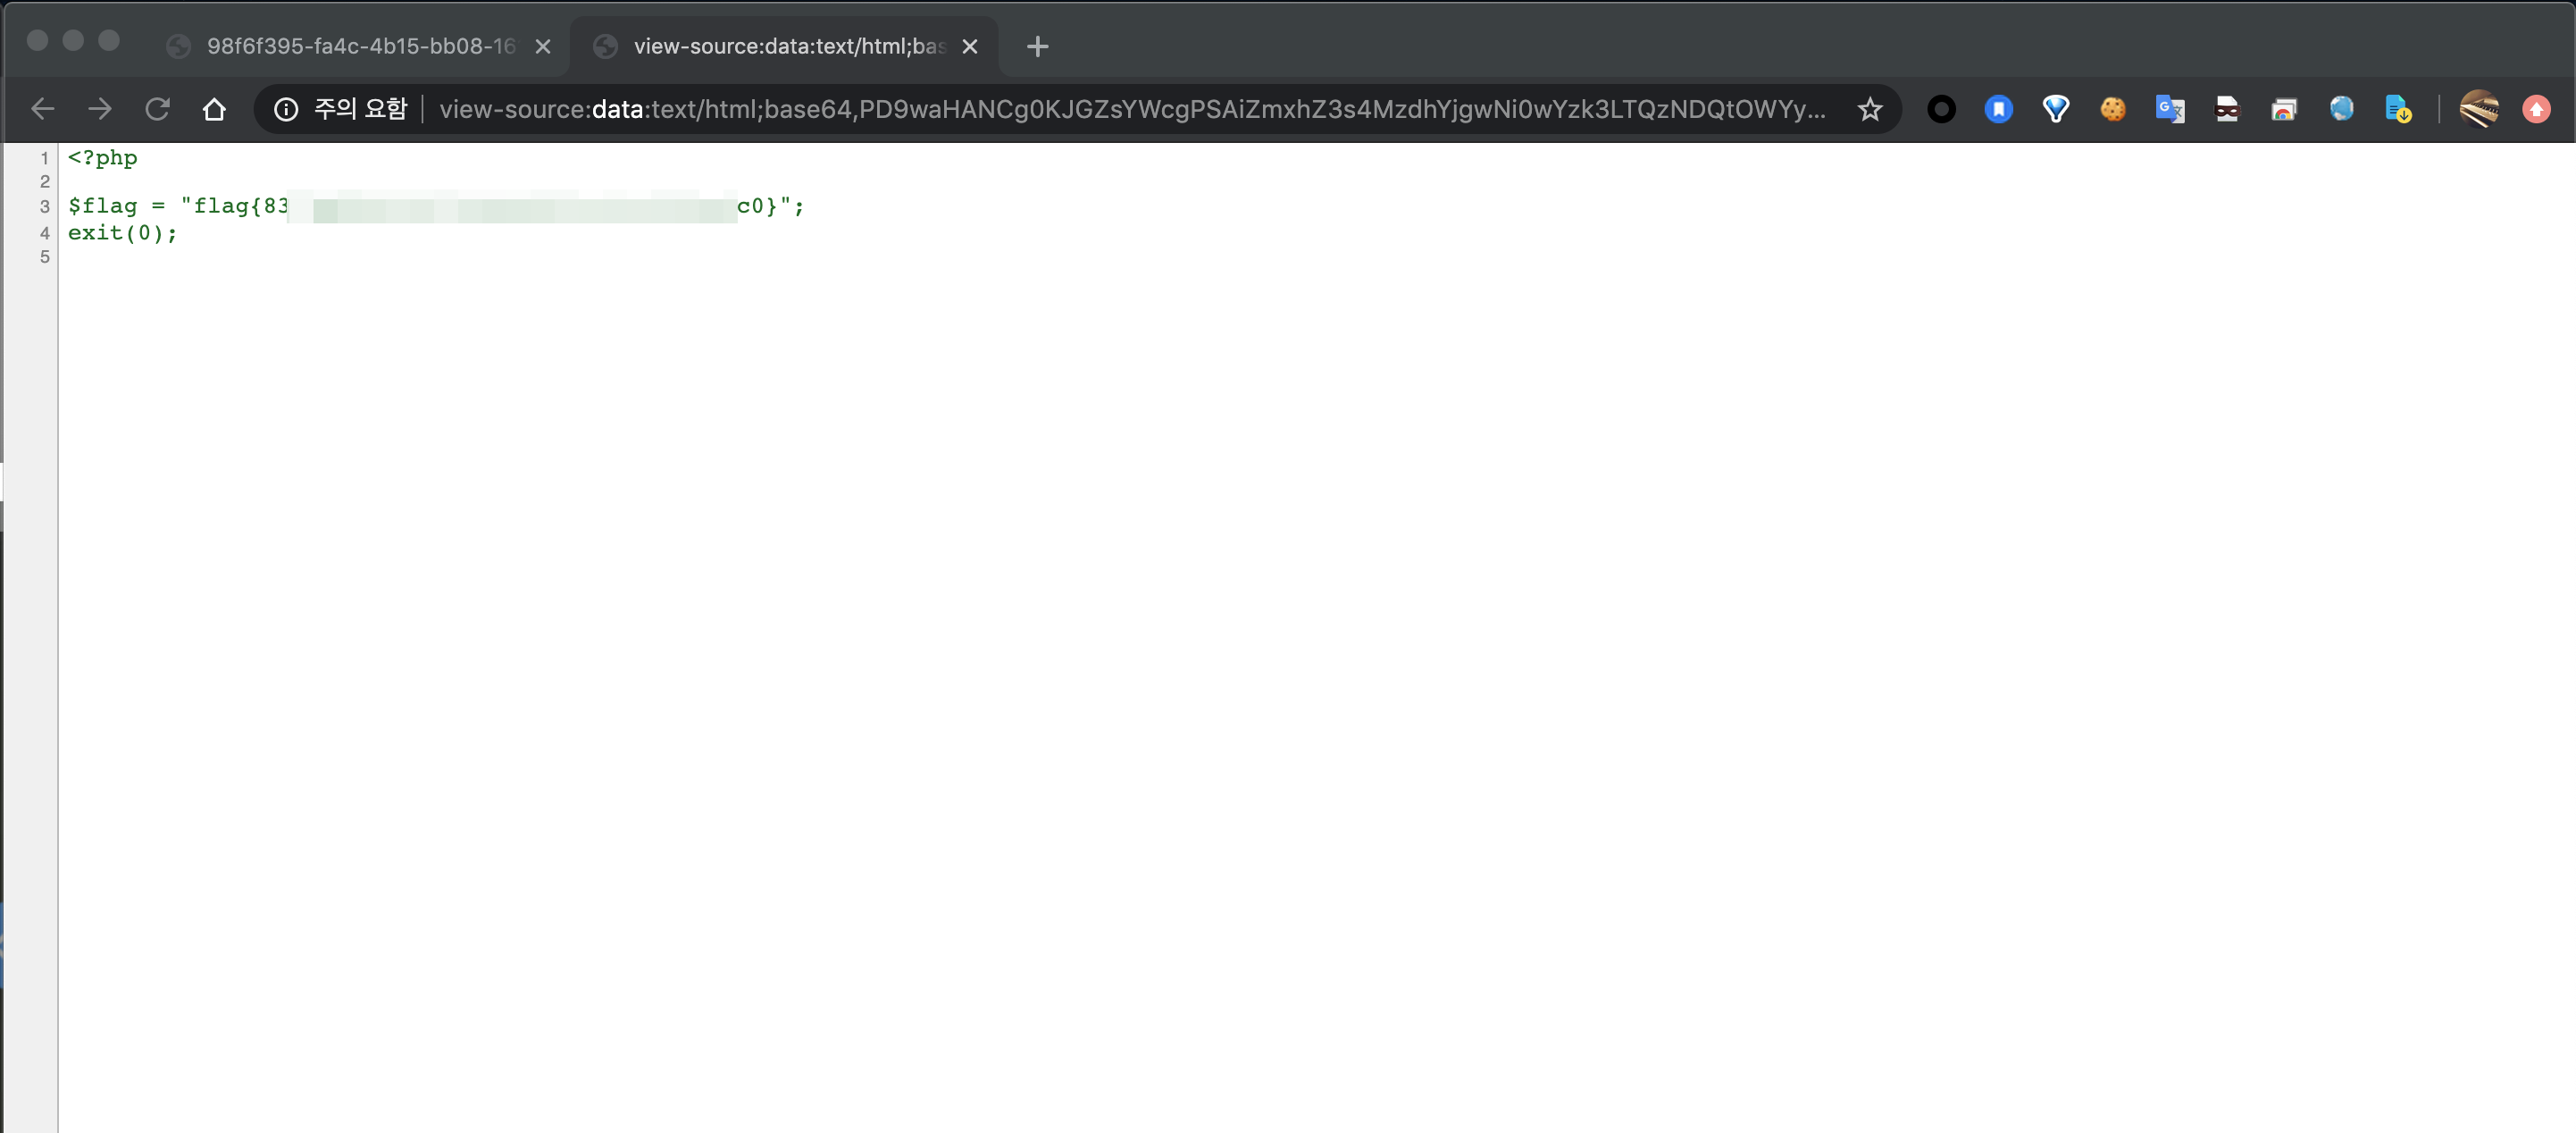Select the view-source:data:text/html tab
Screen dimensions: 2576x1133
pos(788,46)
